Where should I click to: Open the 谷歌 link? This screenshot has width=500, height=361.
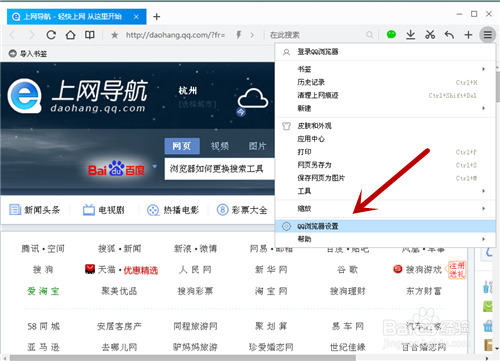pos(348,270)
